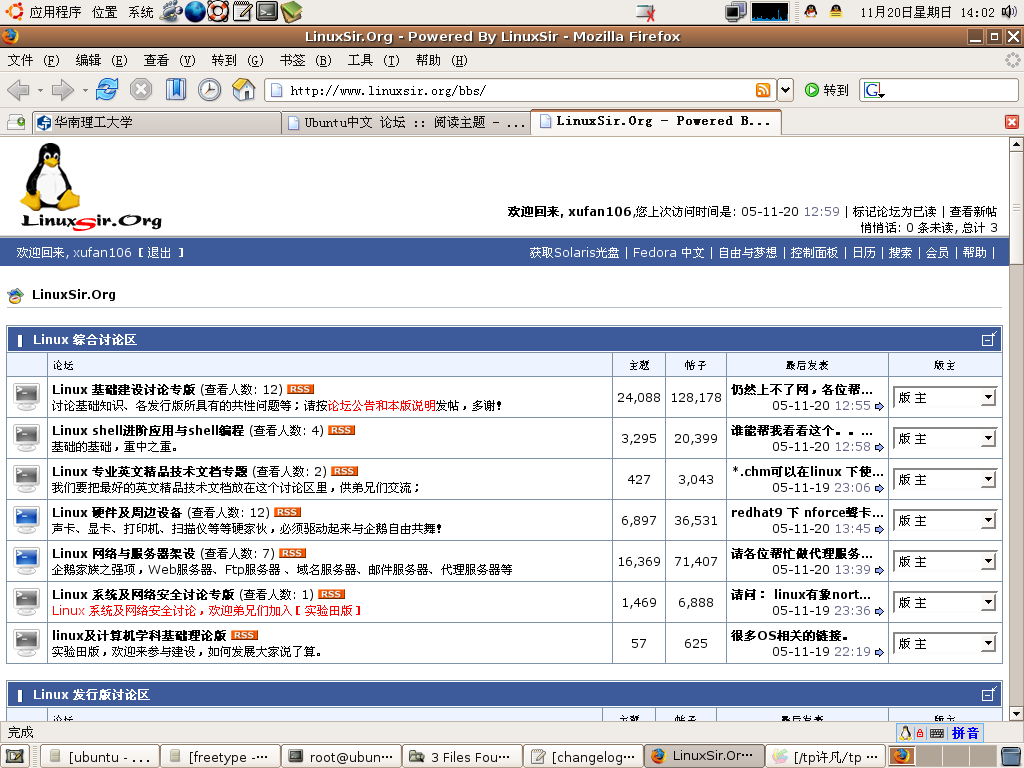1024x768 pixels.
Task: Click the Tux penguin input method icon
Action: (906, 733)
